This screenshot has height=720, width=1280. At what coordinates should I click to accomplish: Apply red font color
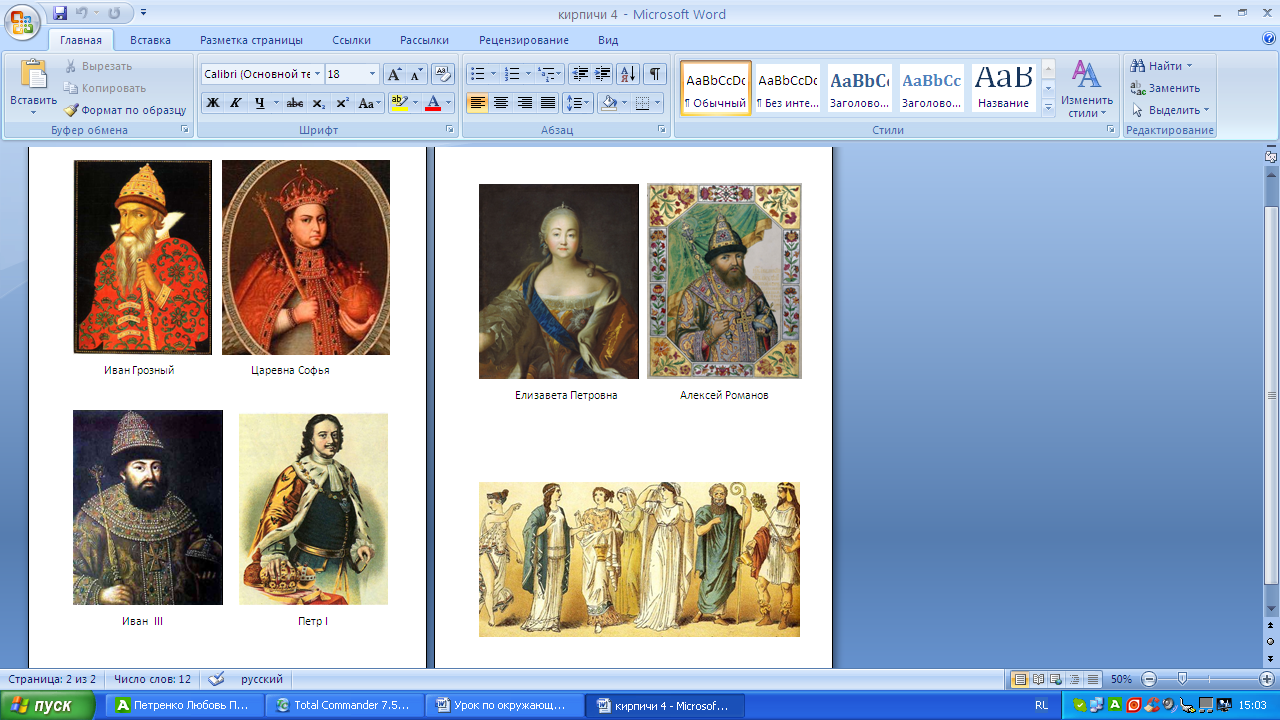433,103
